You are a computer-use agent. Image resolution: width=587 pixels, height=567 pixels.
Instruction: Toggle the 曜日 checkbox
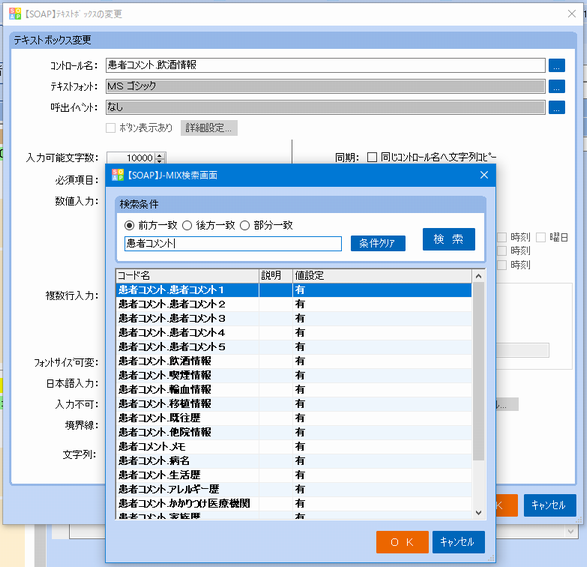[x=541, y=237]
